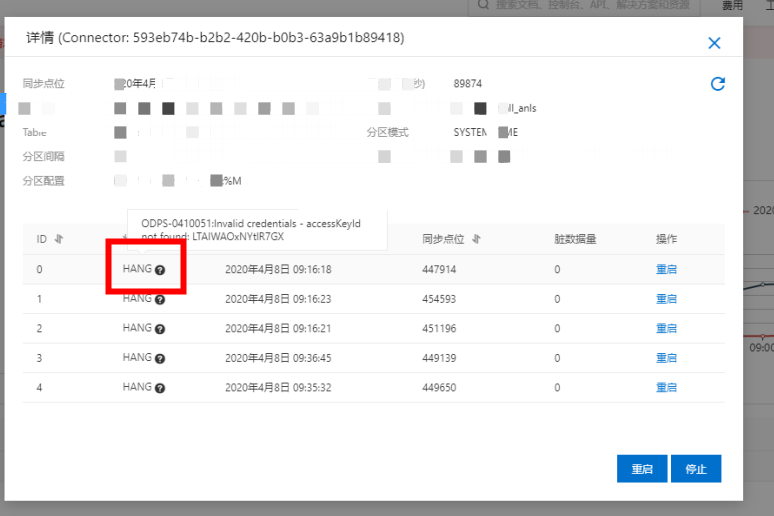This screenshot has height=516, width=774.
Task: Open the 费用 menu in the top bar
Action: click(x=732, y=6)
